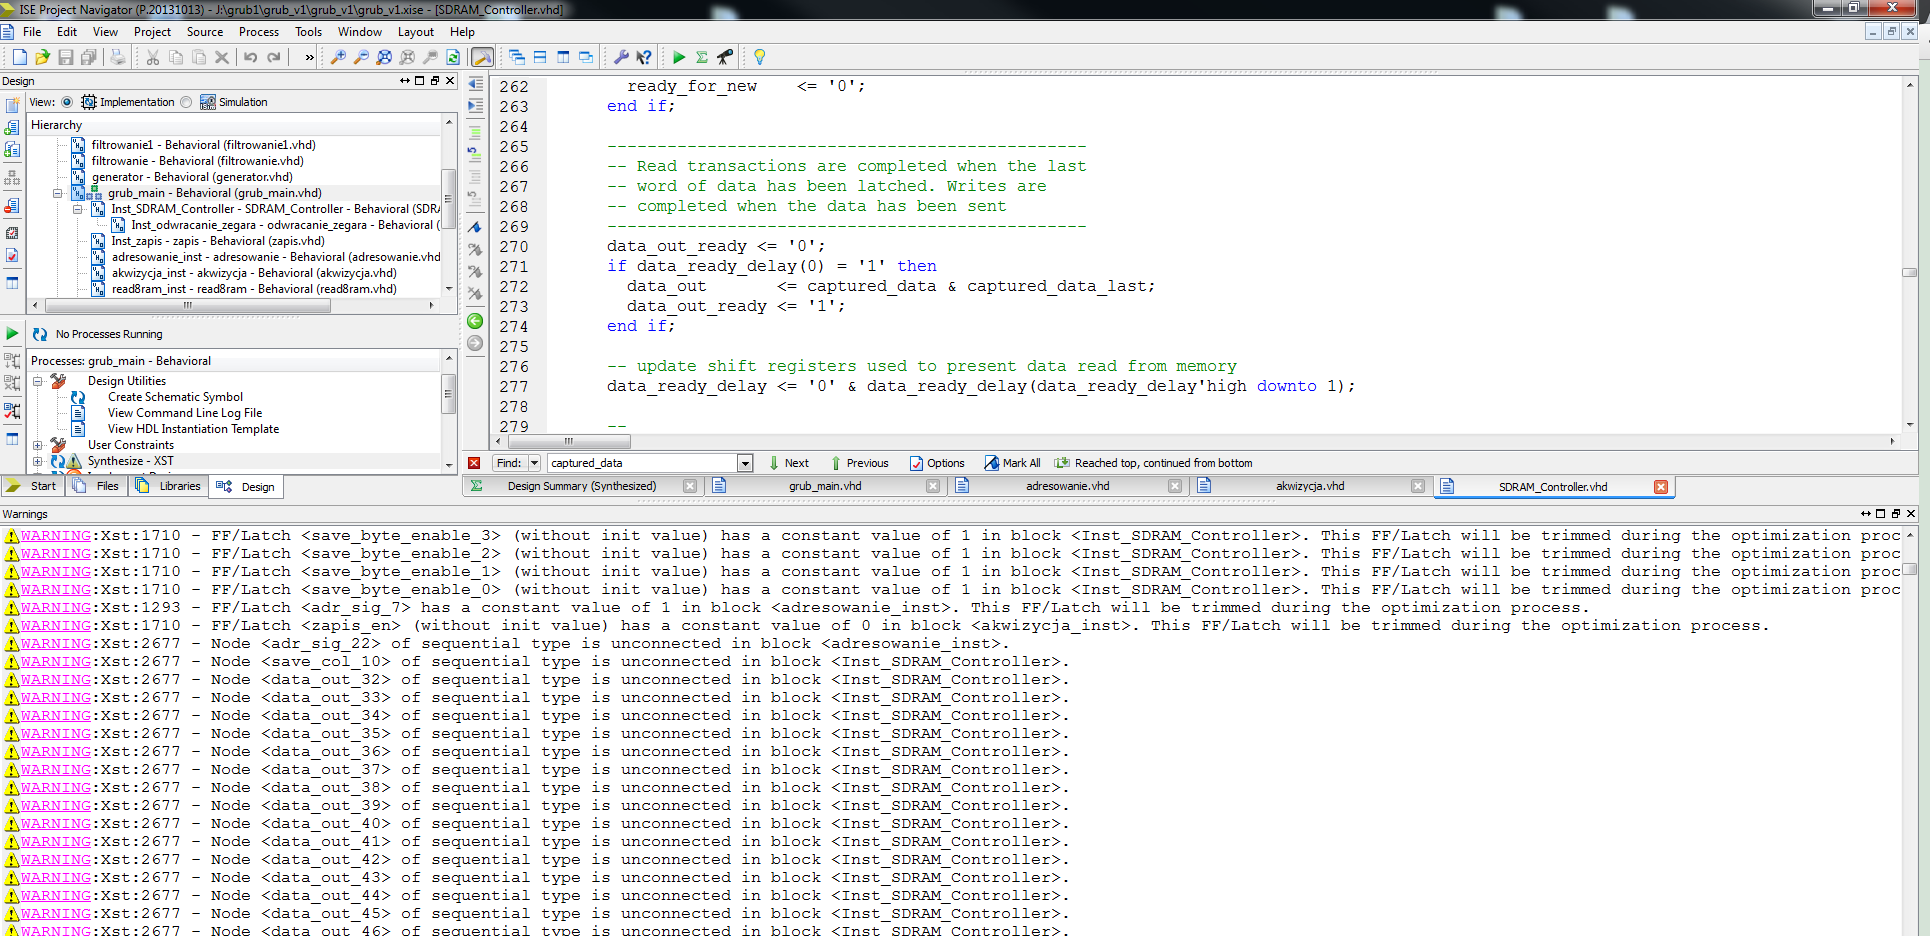Select the Implementation view radio button
The height and width of the screenshot is (936, 1930).
[x=67, y=102]
